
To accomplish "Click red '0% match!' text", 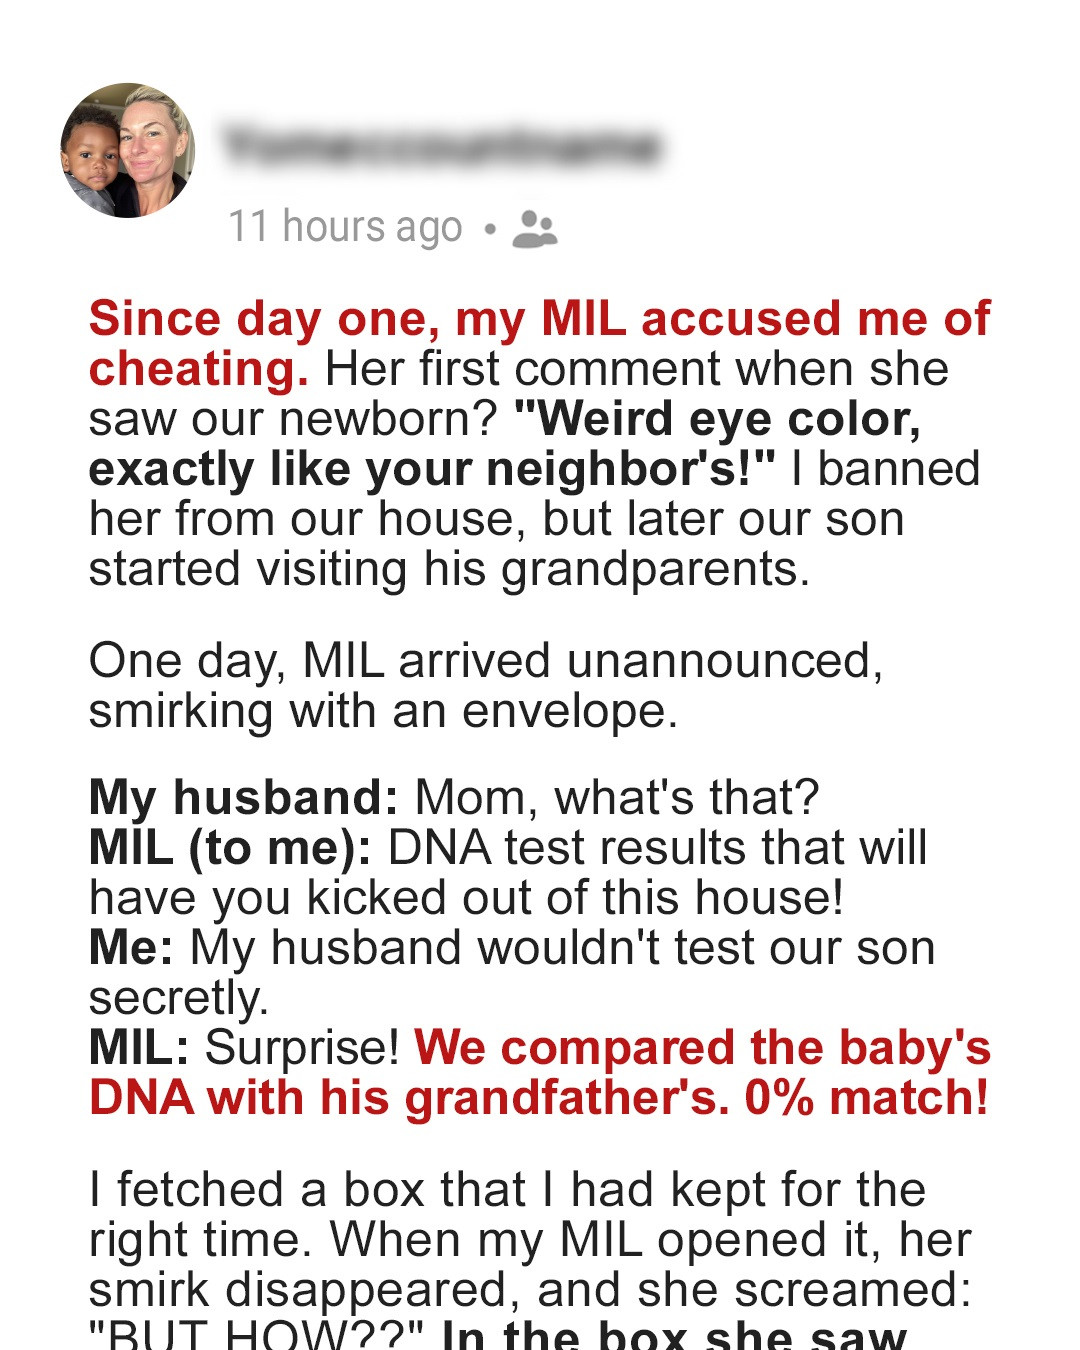I will 866,1098.
